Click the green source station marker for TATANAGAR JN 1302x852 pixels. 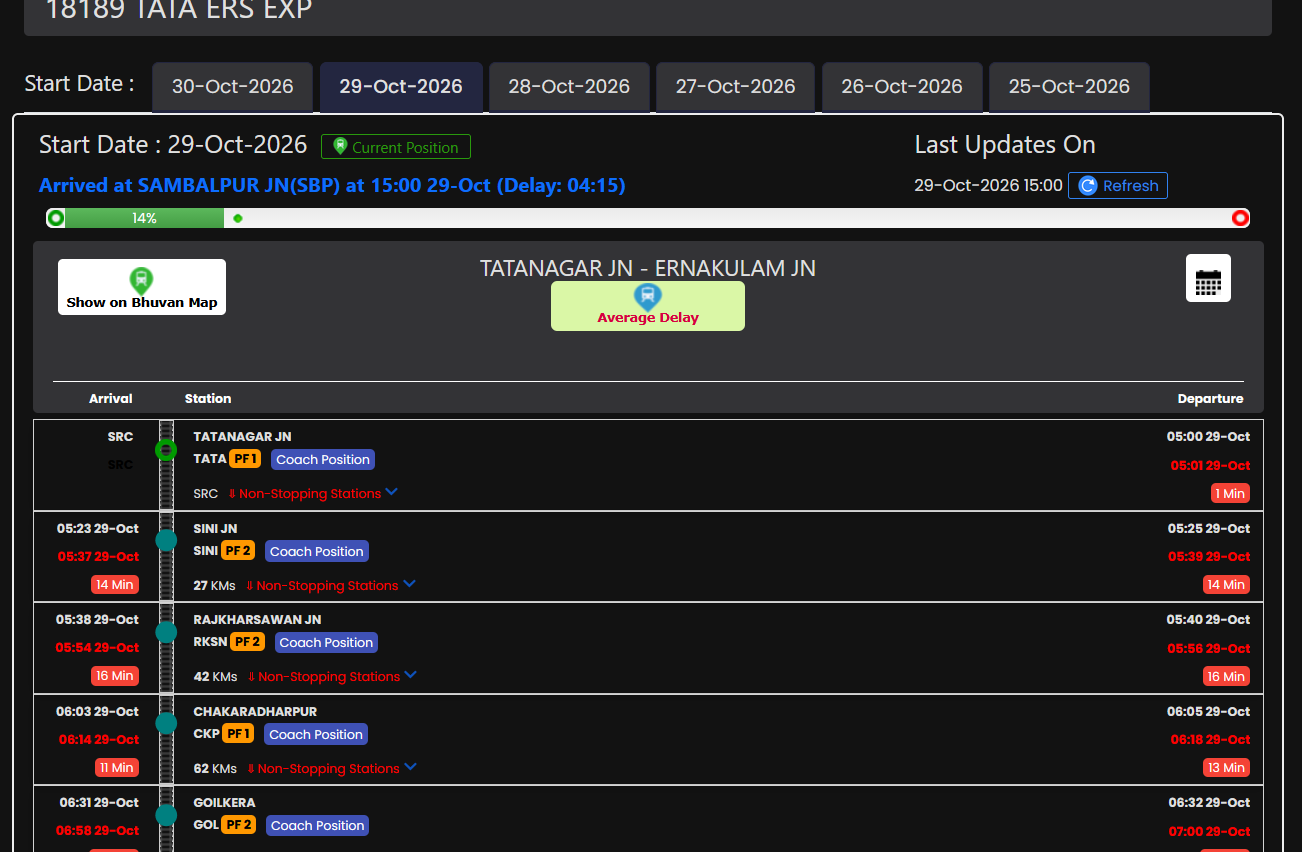click(x=166, y=450)
